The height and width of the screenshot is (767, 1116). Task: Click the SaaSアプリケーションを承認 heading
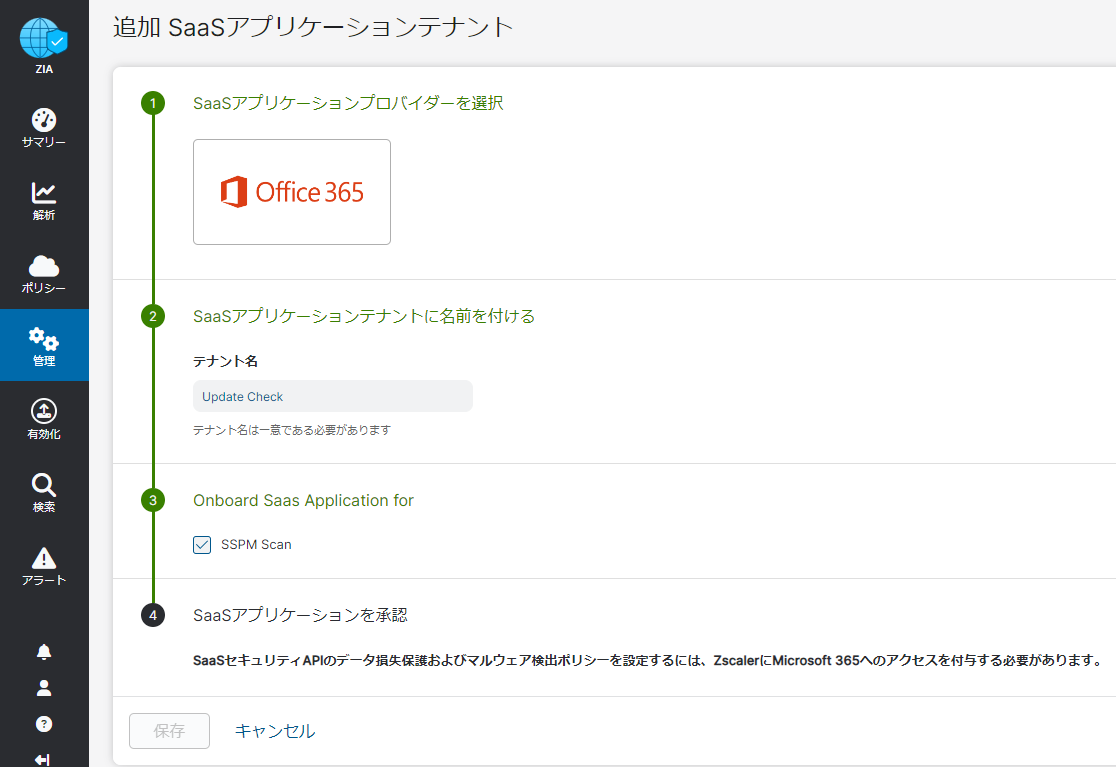[x=300, y=615]
